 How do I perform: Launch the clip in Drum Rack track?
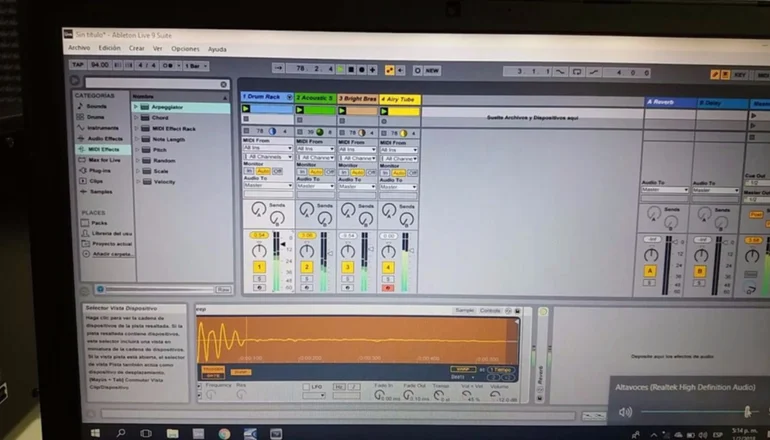pos(246,109)
